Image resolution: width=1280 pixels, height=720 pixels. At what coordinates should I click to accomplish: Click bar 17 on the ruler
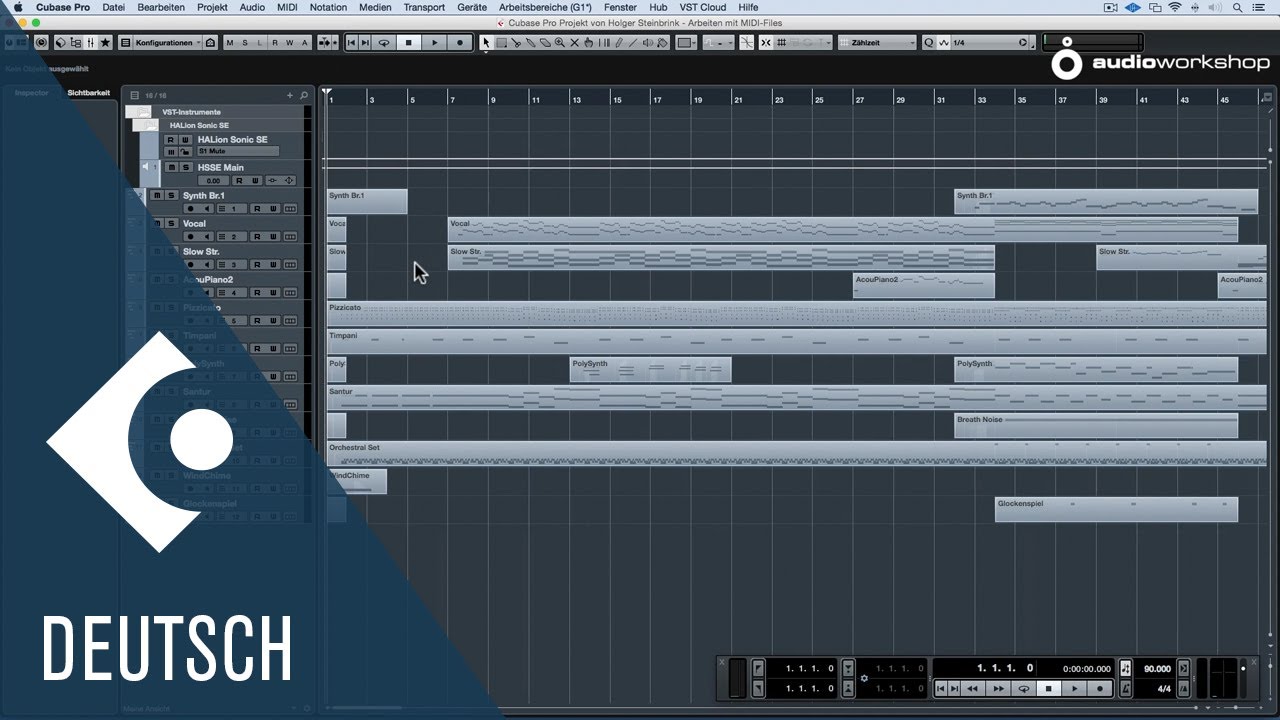point(657,100)
